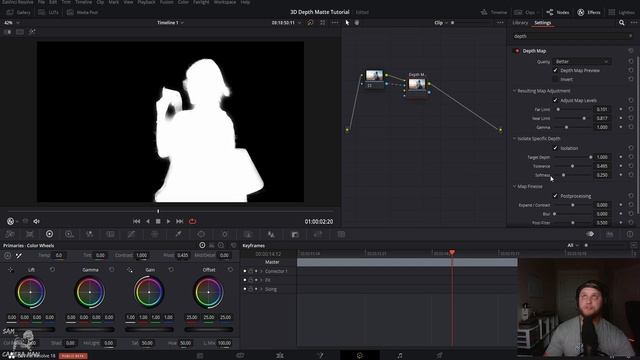Open the Playback menu
This screenshot has width=640, height=360.
click(x=146, y=2)
